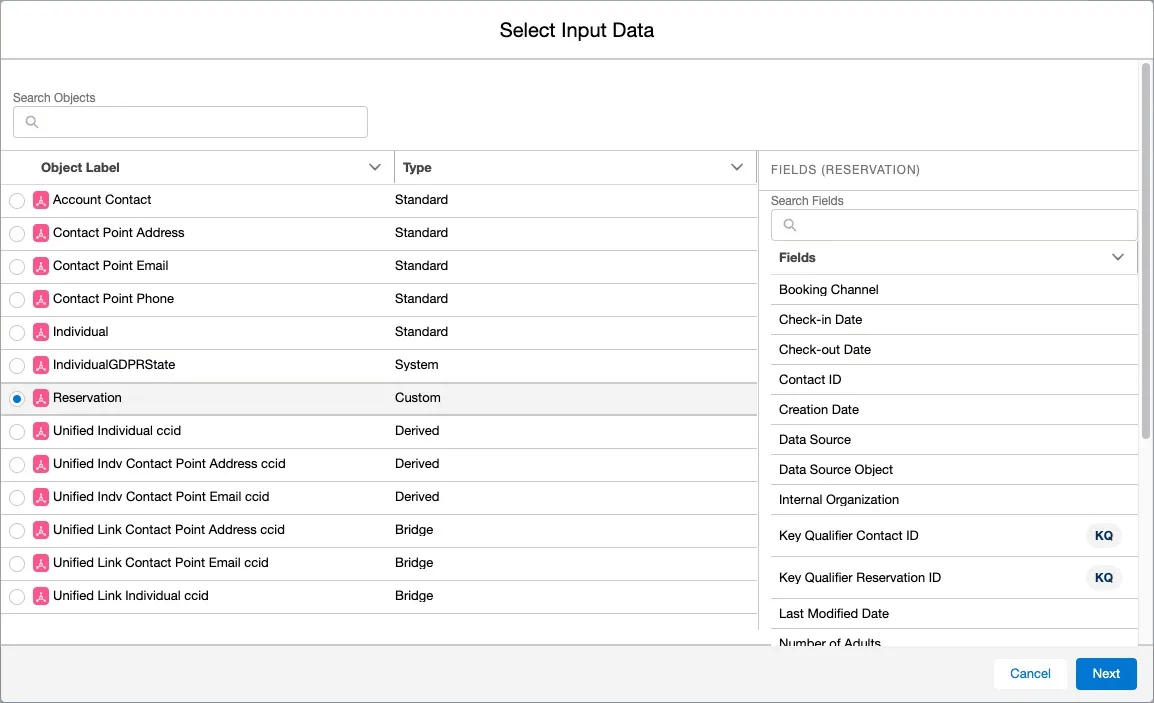Open the Object Label column dropdown
Viewport: 1154px width, 703px height.
coord(375,168)
